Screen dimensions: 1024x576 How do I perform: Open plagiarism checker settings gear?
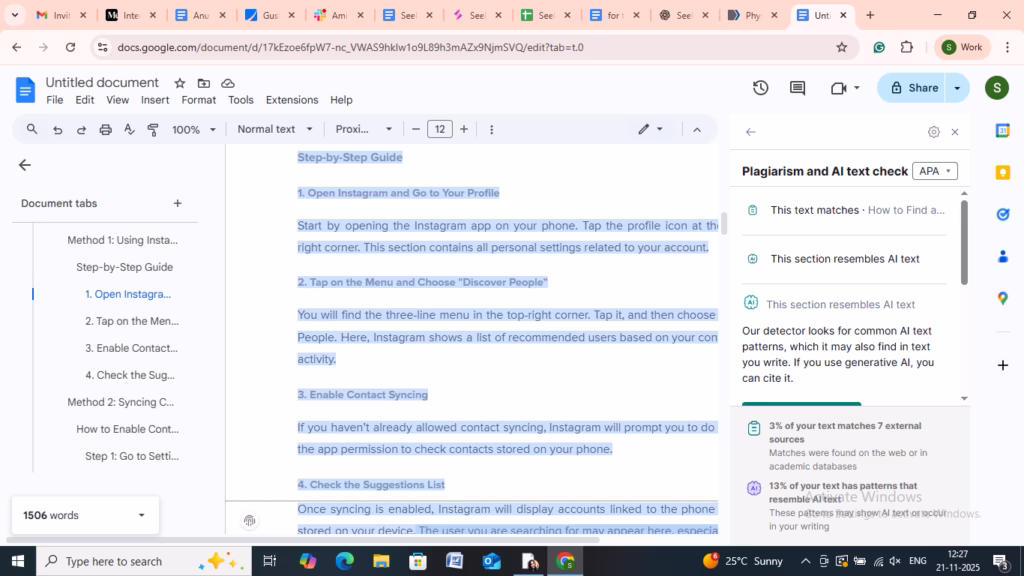tap(933, 132)
